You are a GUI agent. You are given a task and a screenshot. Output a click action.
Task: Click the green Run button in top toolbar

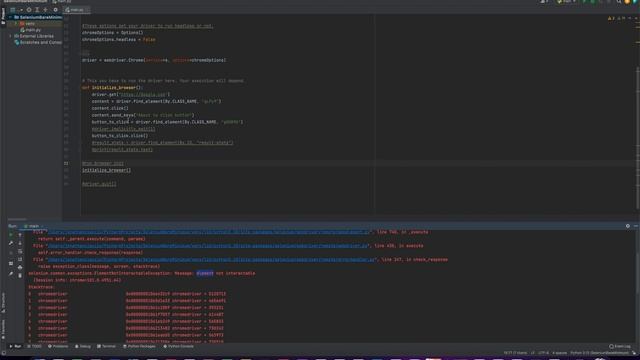click(584, 2)
